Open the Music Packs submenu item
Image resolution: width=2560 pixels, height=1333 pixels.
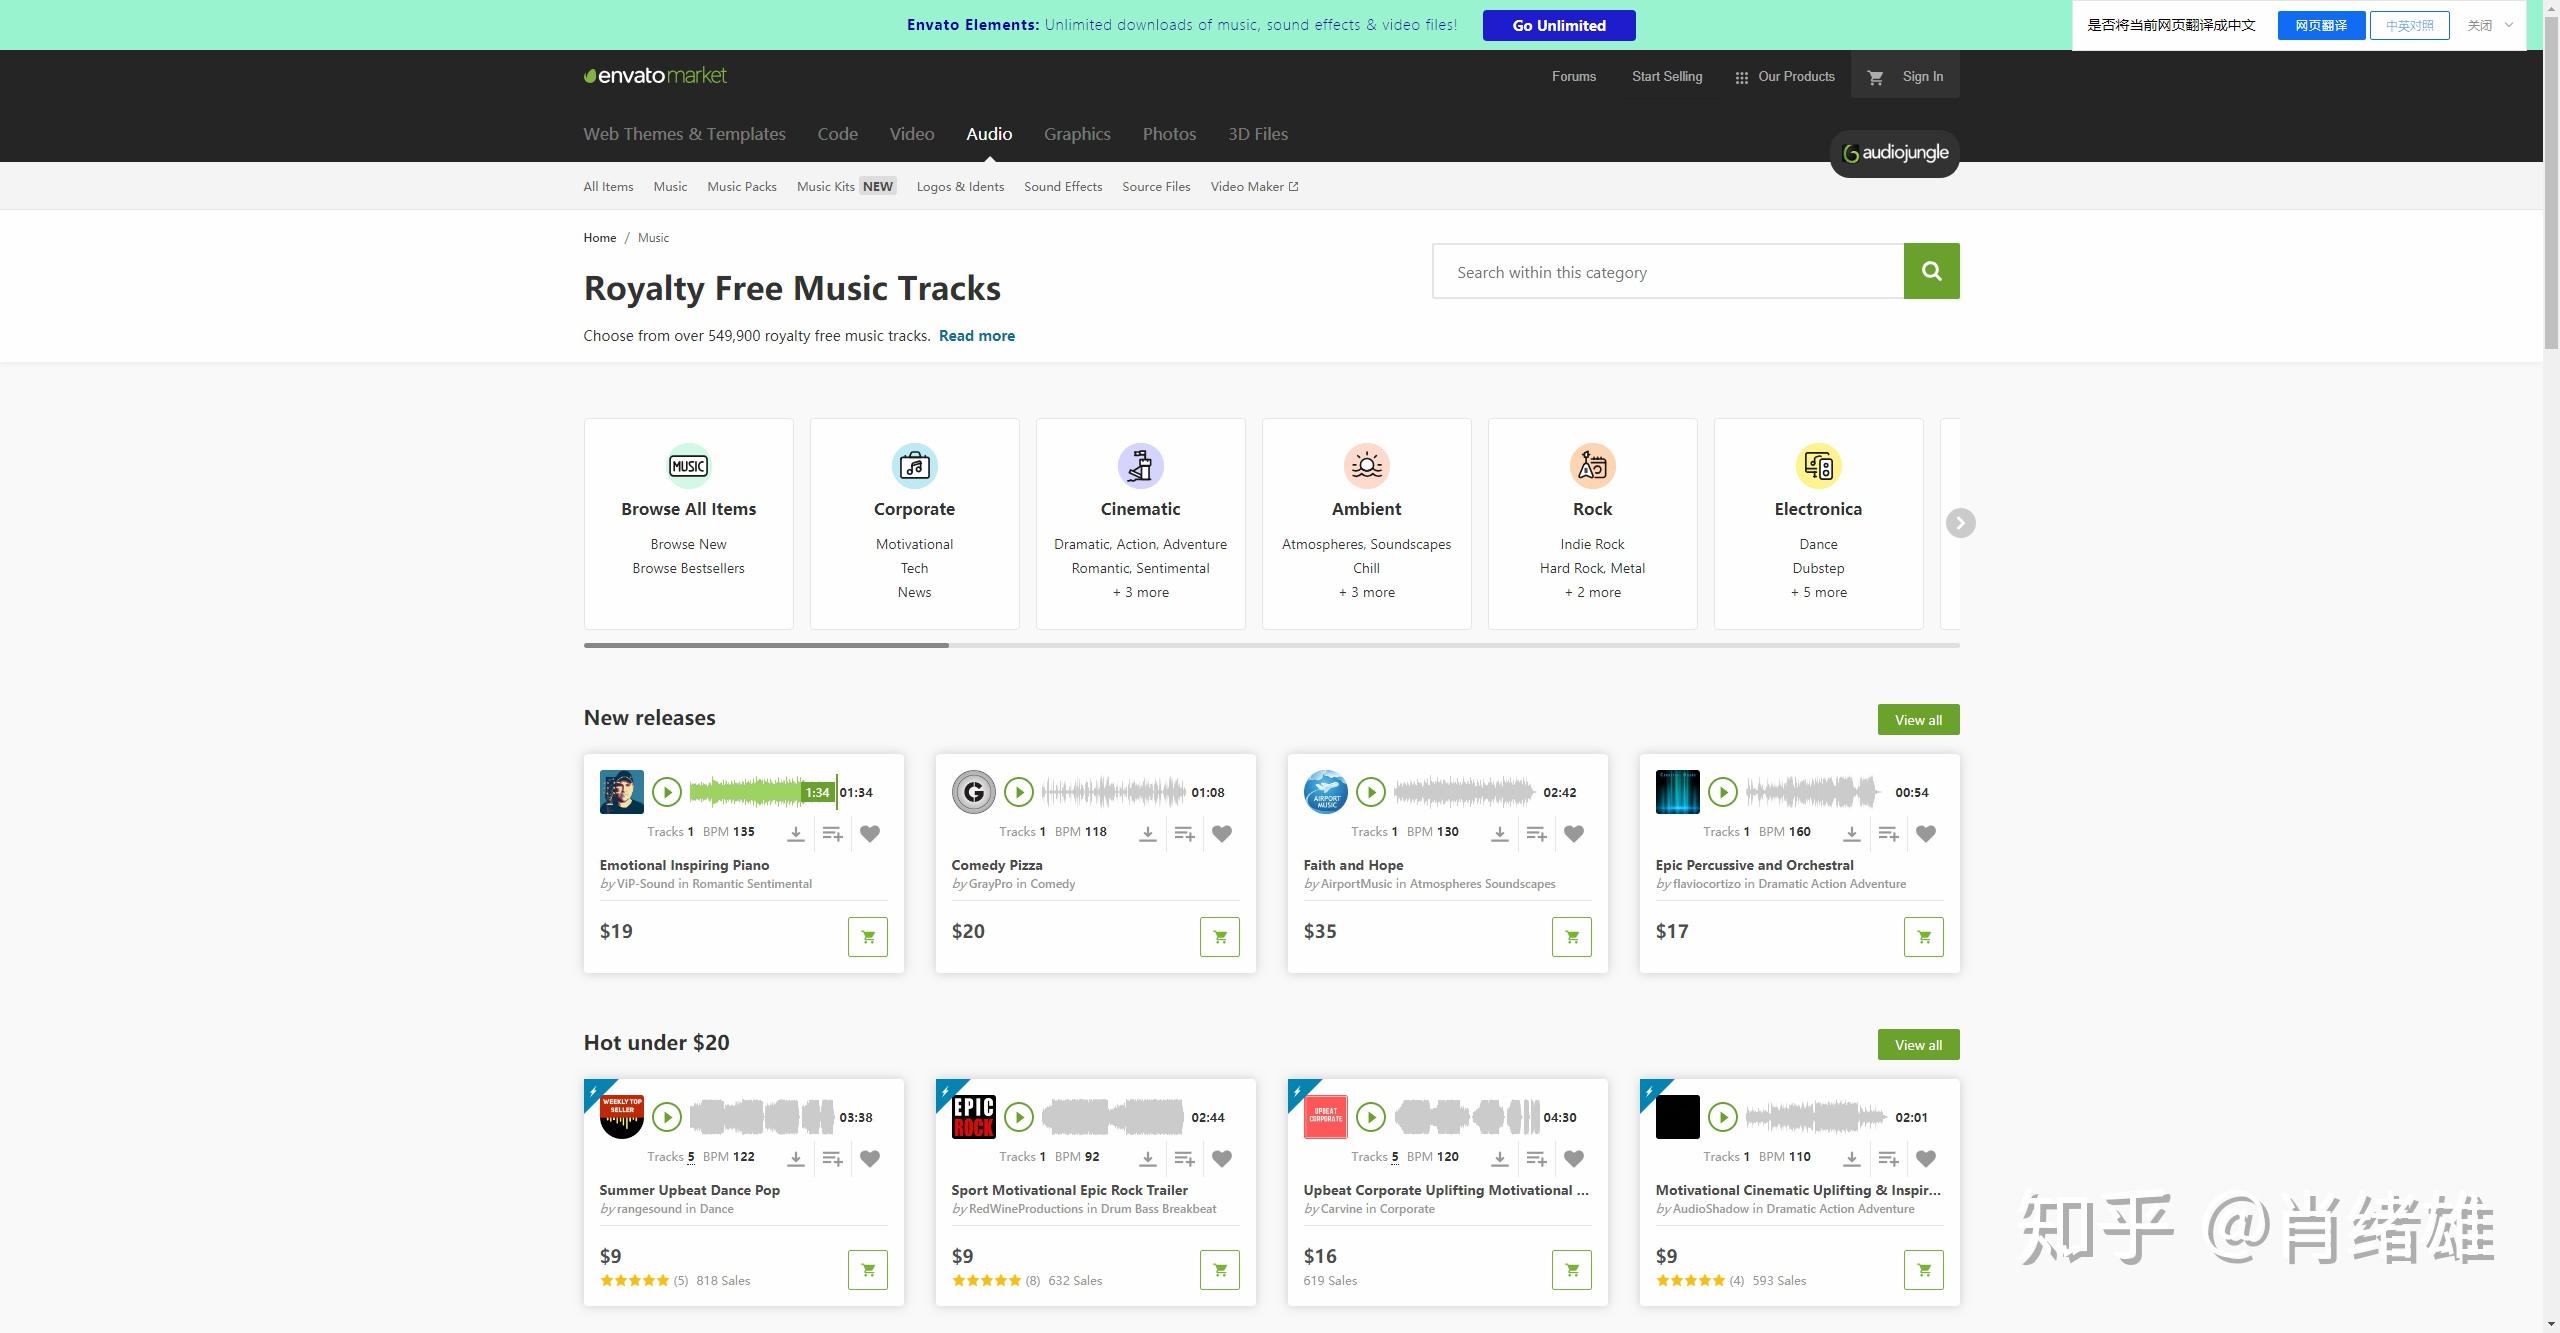point(741,186)
